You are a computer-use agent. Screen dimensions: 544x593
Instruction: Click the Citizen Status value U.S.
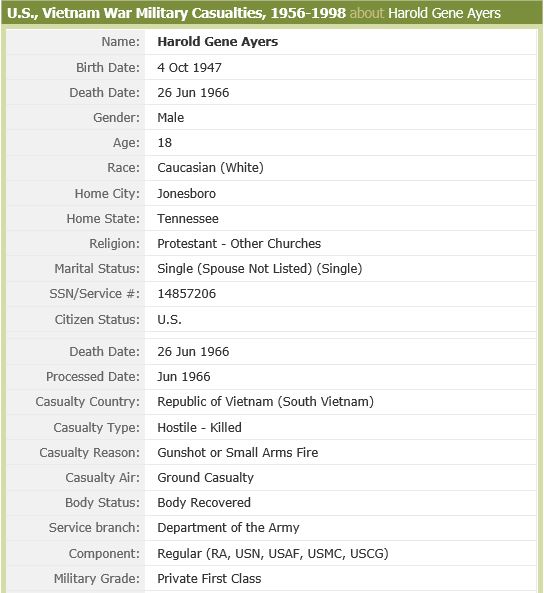169,320
